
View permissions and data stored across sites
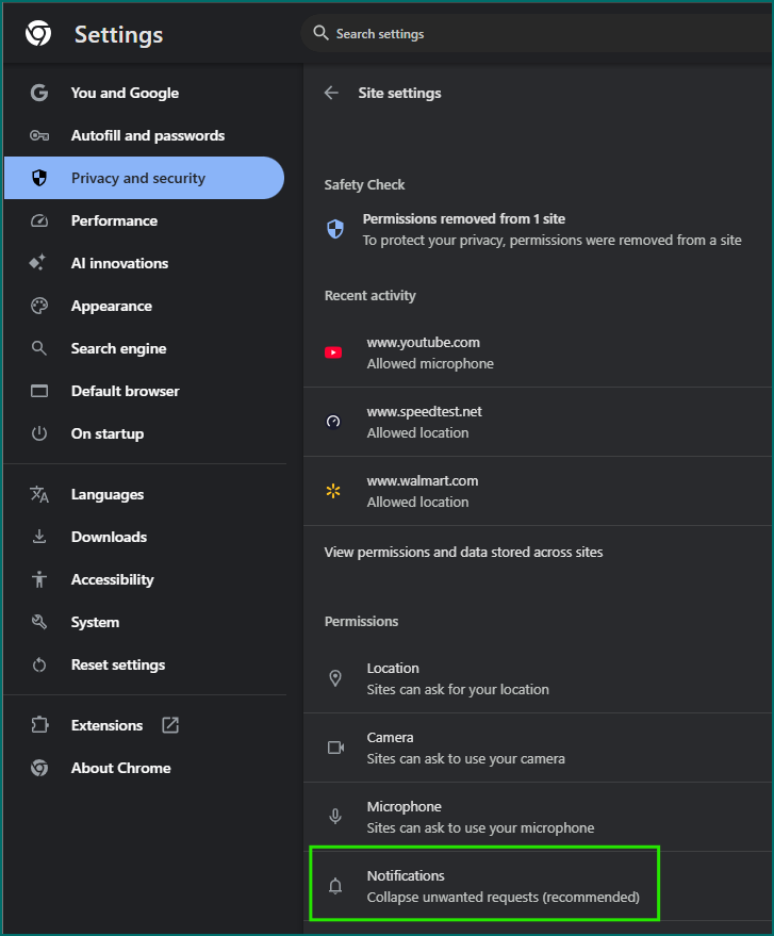pyautogui.click(x=463, y=552)
